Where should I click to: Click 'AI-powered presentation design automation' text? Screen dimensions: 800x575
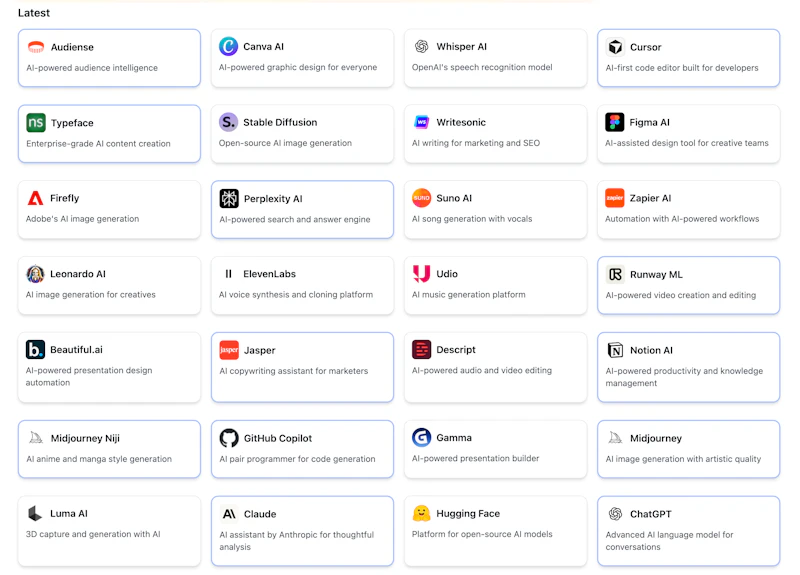click(x=89, y=376)
